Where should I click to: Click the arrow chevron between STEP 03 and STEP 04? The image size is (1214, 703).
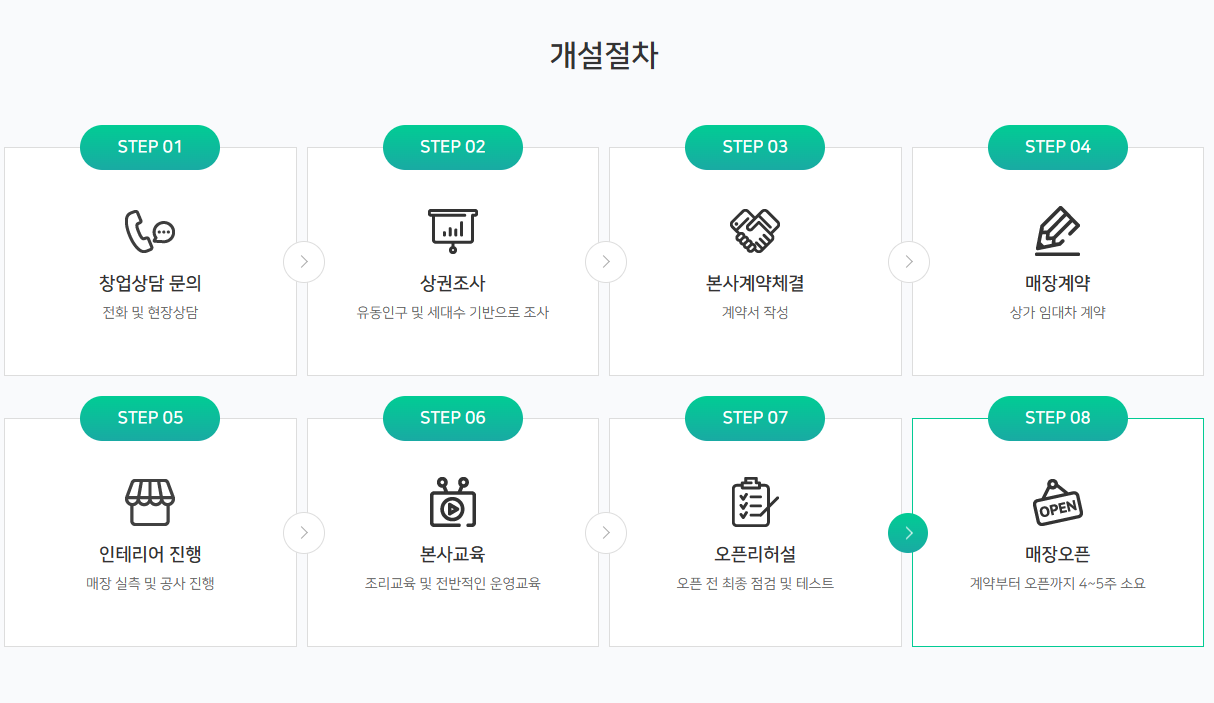tap(909, 262)
